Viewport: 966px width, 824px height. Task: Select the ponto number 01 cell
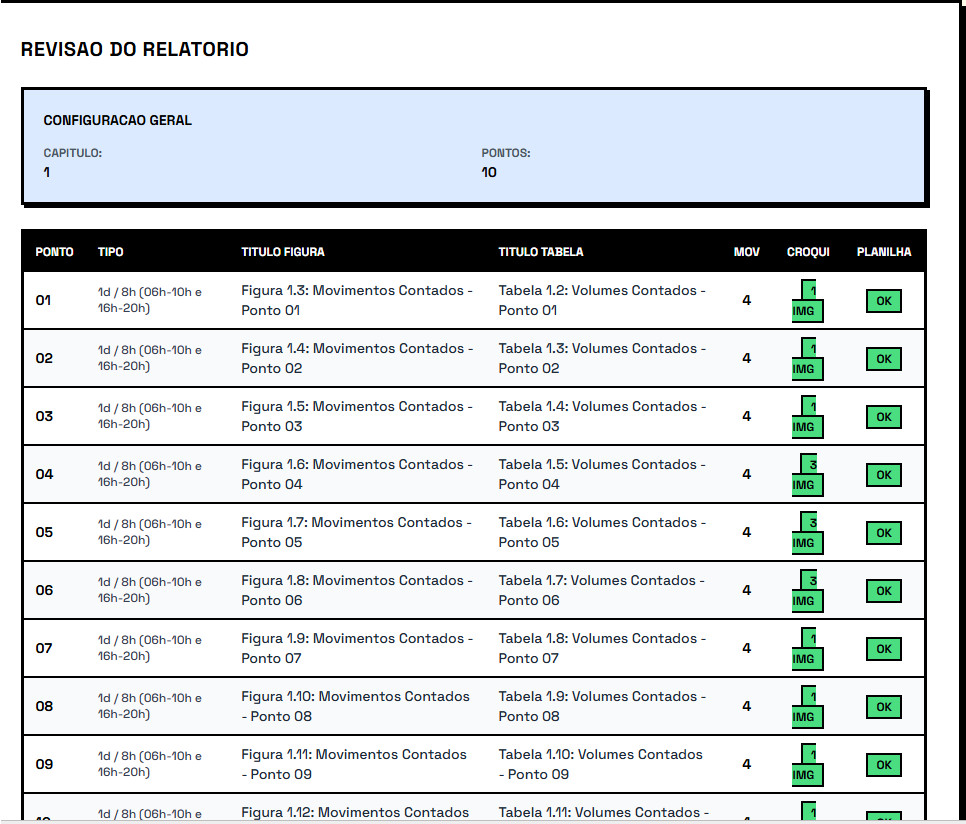coord(43,301)
